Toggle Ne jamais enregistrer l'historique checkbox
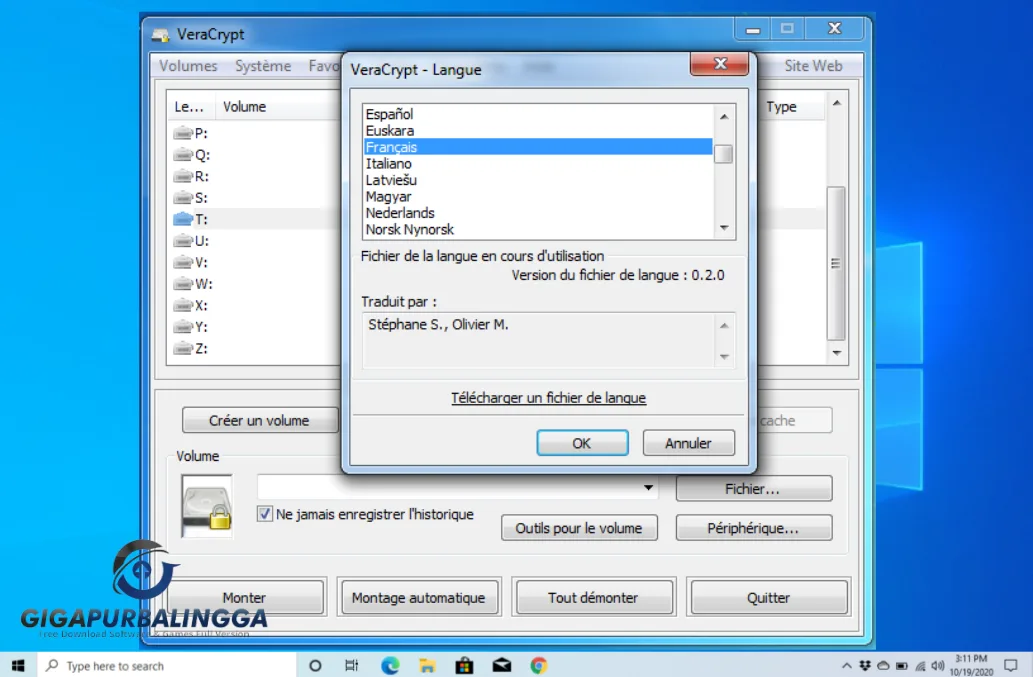 click(x=265, y=514)
